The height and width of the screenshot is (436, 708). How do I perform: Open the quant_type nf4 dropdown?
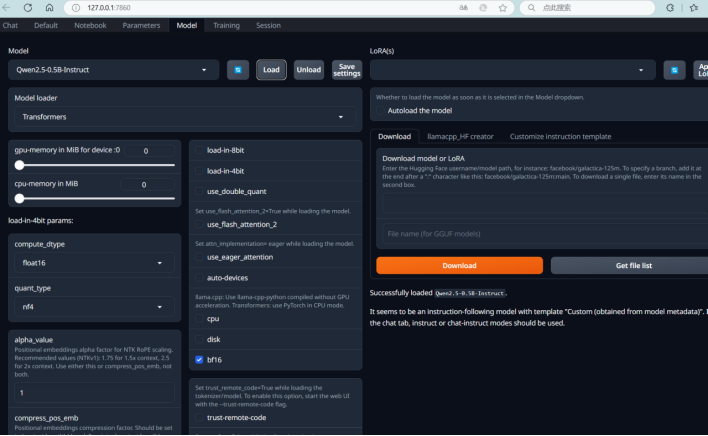click(94, 306)
